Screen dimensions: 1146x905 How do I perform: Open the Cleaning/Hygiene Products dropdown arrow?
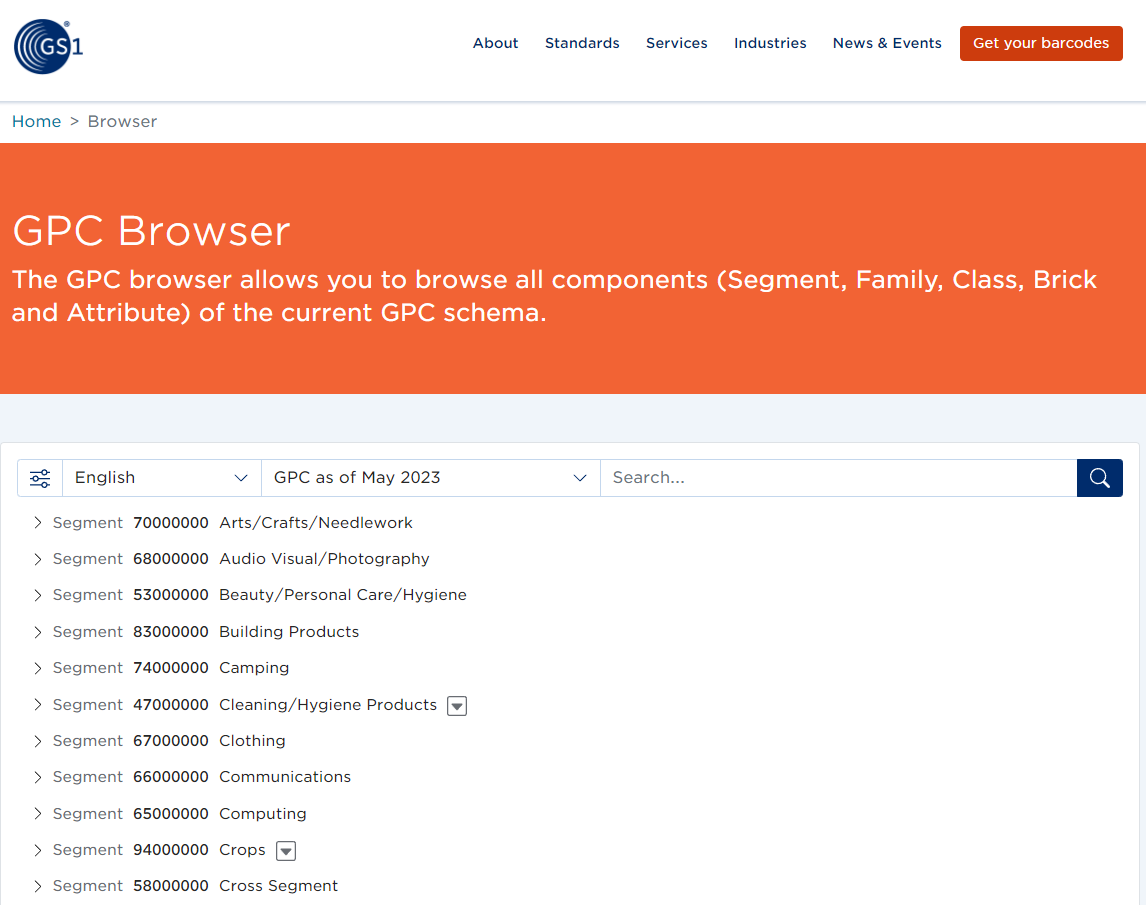457,705
